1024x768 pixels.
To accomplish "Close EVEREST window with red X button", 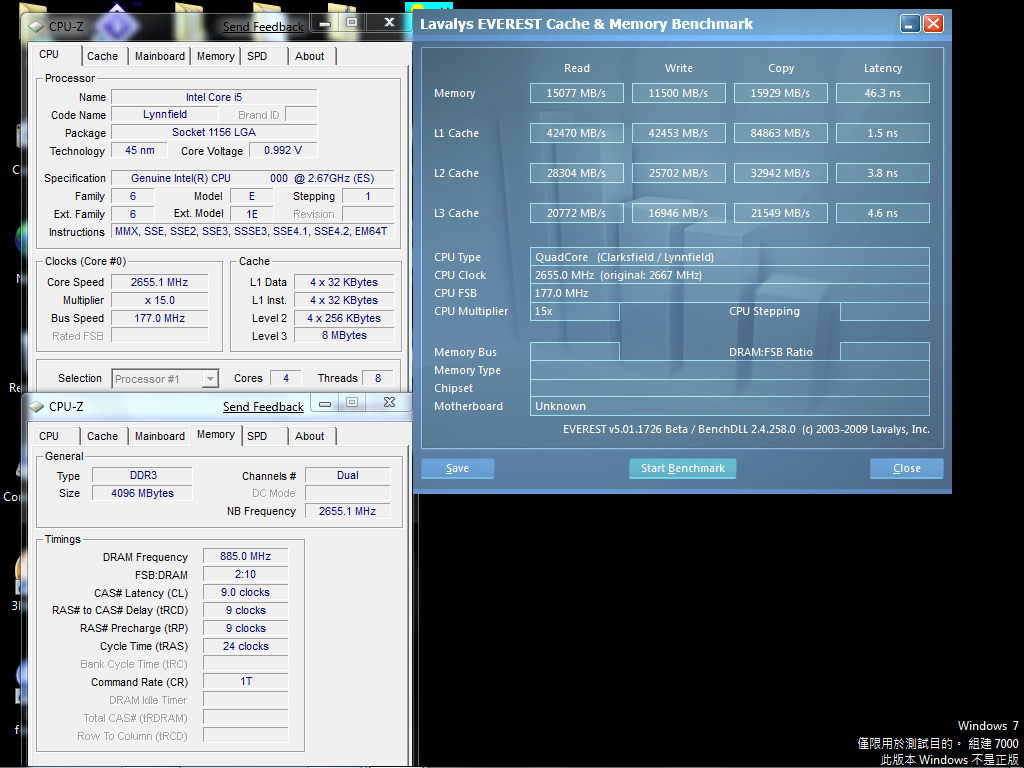I will point(933,24).
